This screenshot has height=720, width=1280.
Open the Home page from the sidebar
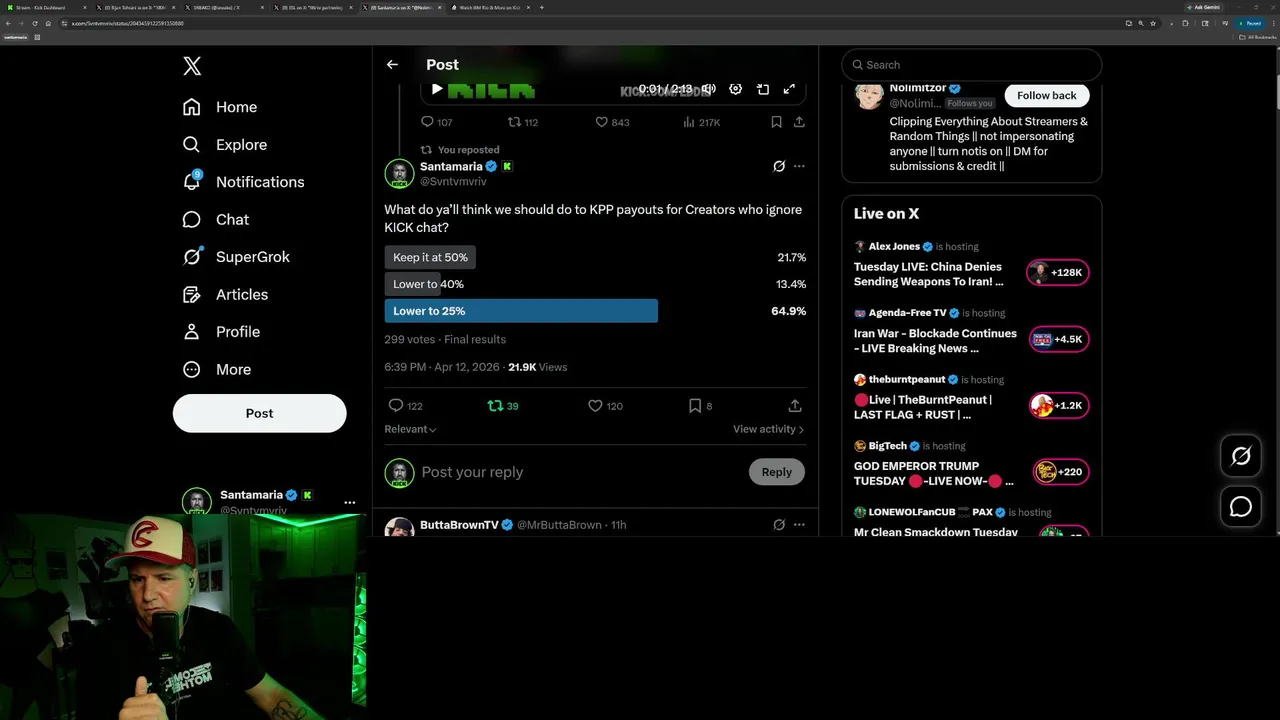(x=220, y=107)
